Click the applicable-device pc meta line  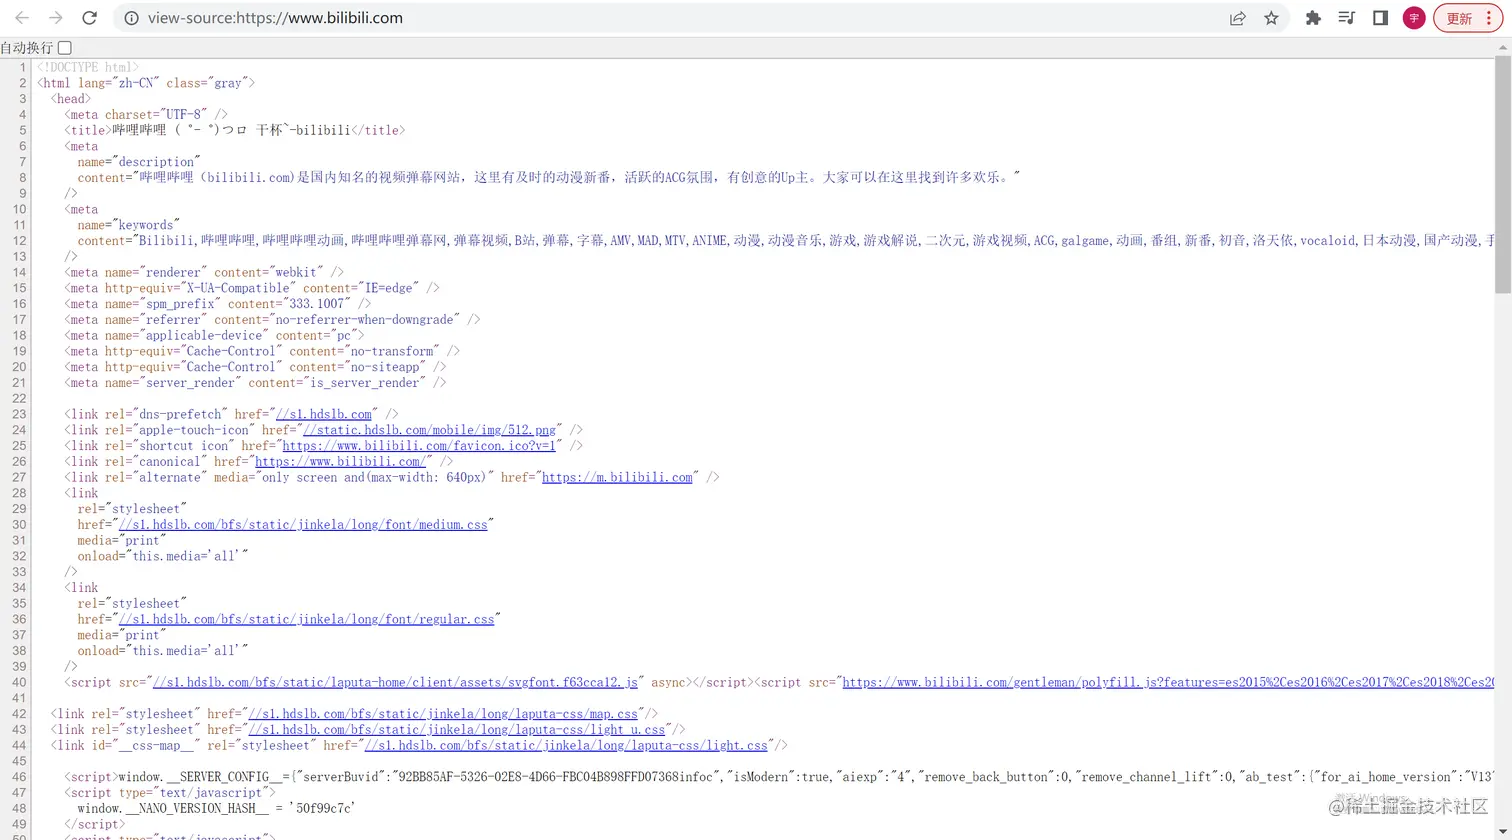(215, 335)
